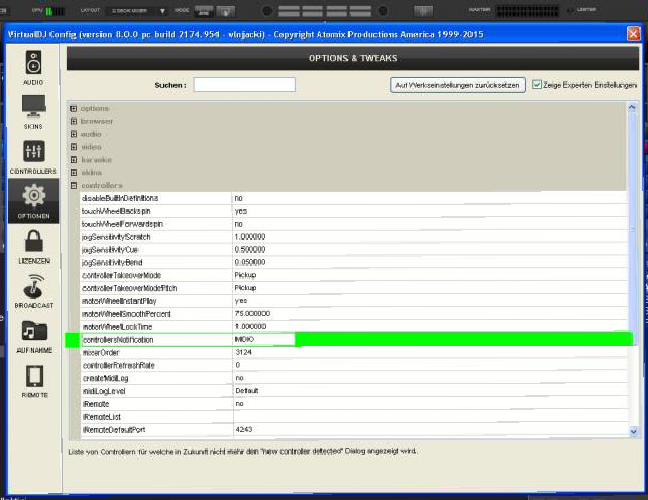This screenshot has width=648, height=500.
Task: Select the iRemoteList setting
Action: [354, 417]
